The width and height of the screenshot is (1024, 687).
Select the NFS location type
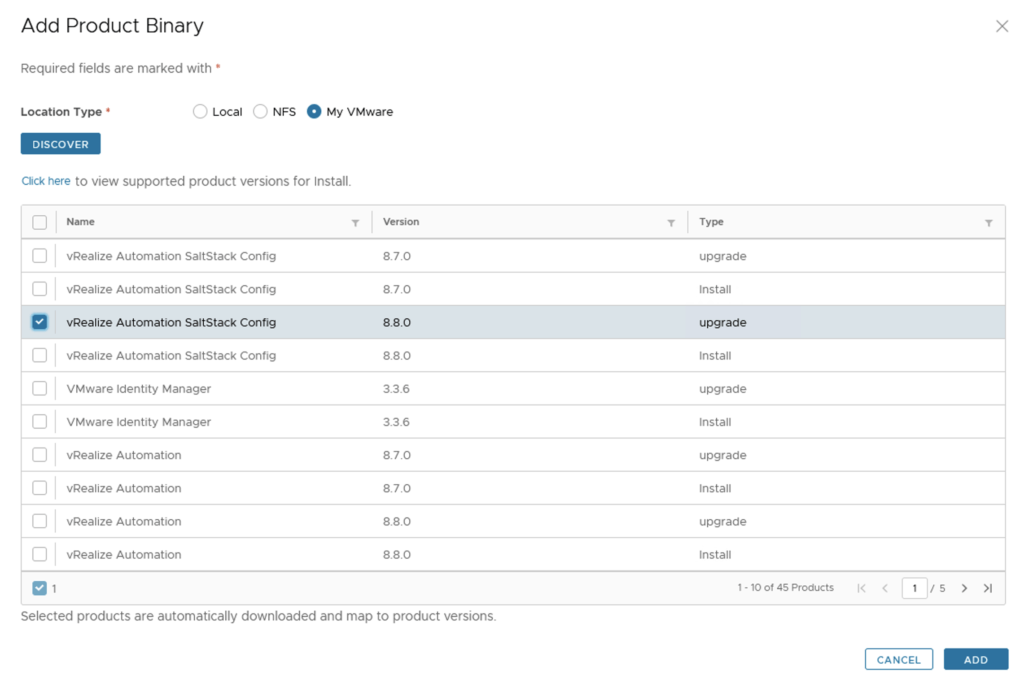(260, 112)
